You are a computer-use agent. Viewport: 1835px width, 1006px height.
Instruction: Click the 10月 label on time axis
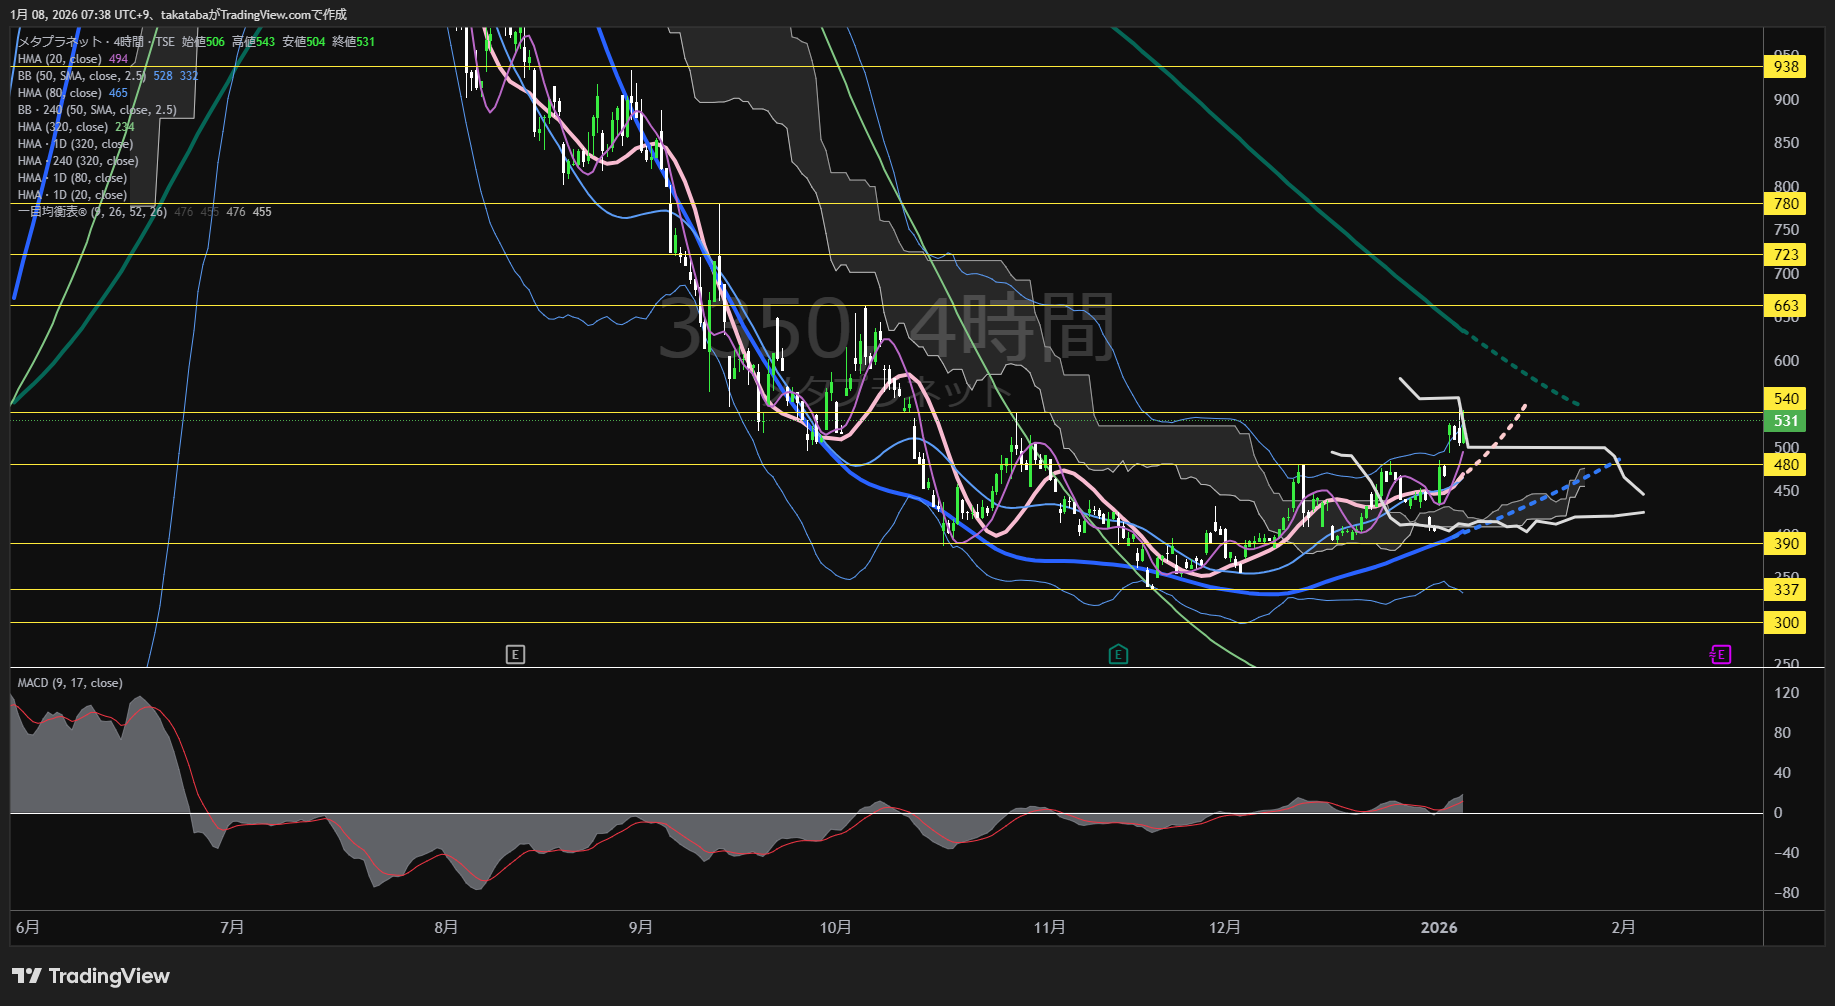pyautogui.click(x=835, y=928)
